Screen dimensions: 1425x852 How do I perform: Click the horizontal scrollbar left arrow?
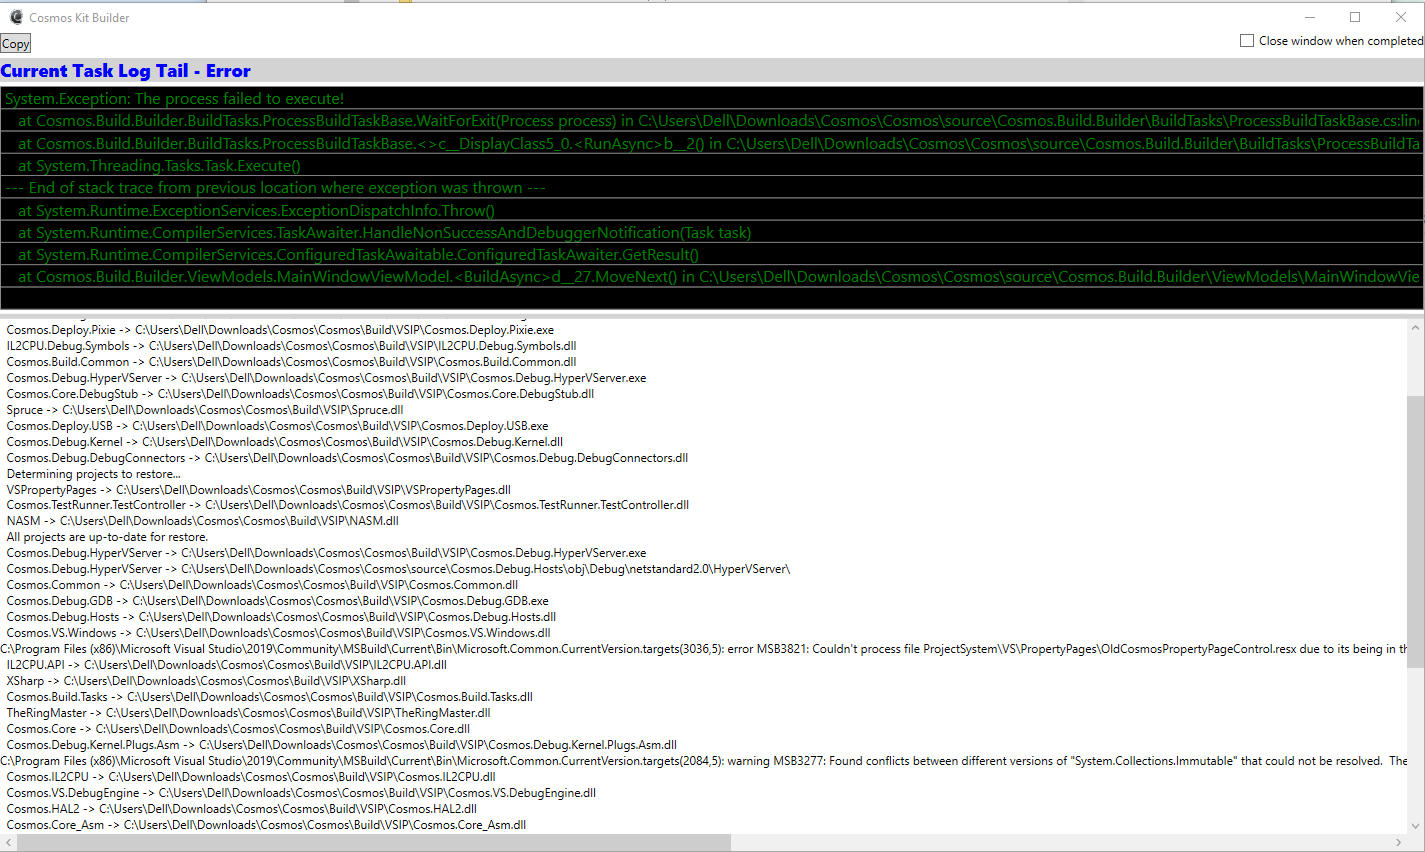[x=7, y=844]
